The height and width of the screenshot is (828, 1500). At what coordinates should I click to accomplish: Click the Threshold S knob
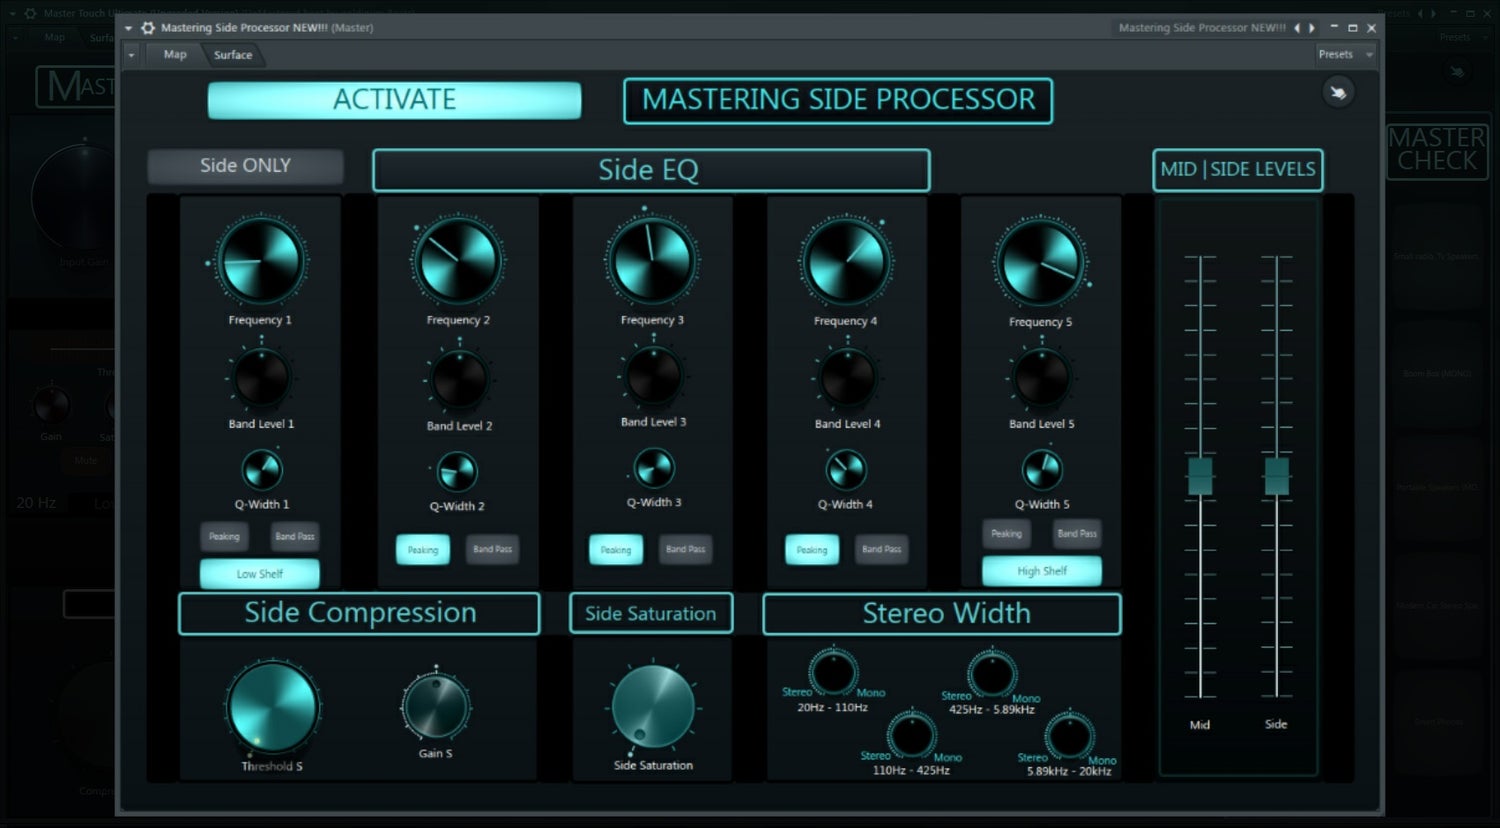(x=272, y=706)
